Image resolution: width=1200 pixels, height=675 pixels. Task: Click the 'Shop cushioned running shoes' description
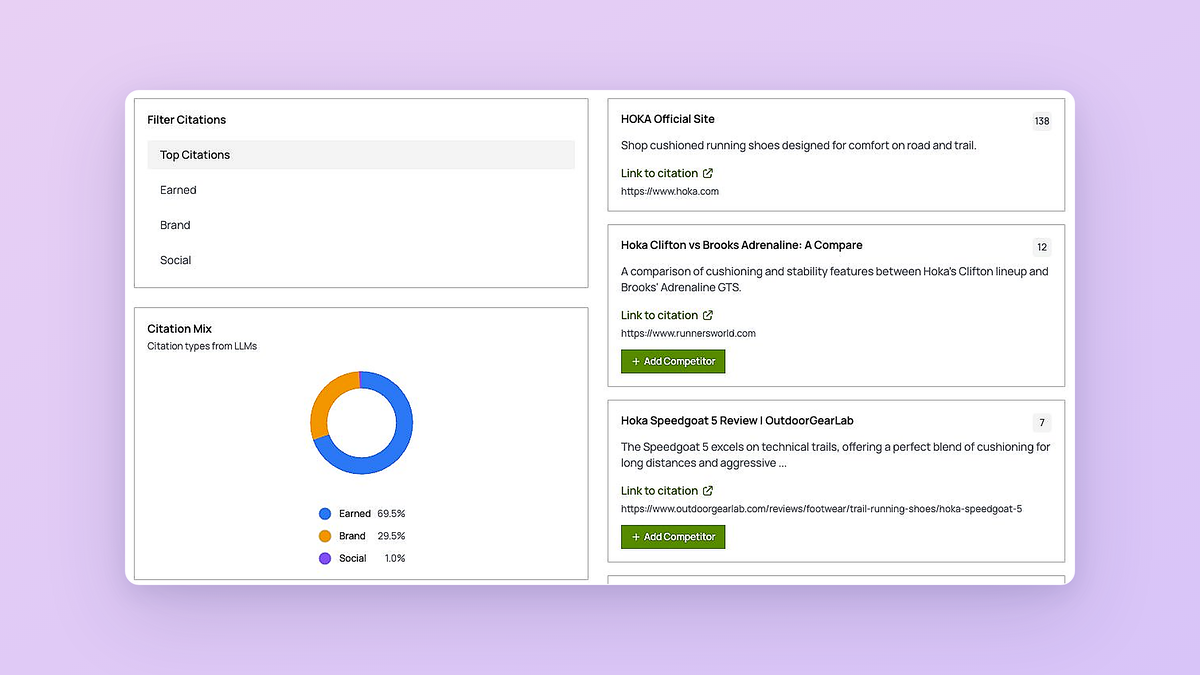[x=798, y=145]
